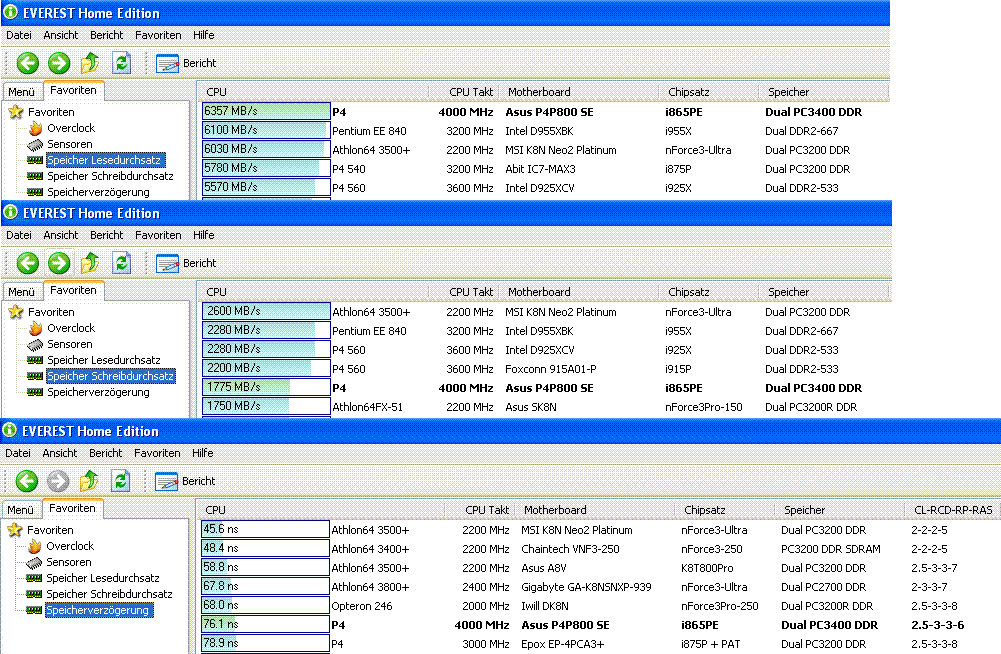Click the Favoriten star root in the top window
Viewport: 1001px width, 654px height.
tap(41, 112)
